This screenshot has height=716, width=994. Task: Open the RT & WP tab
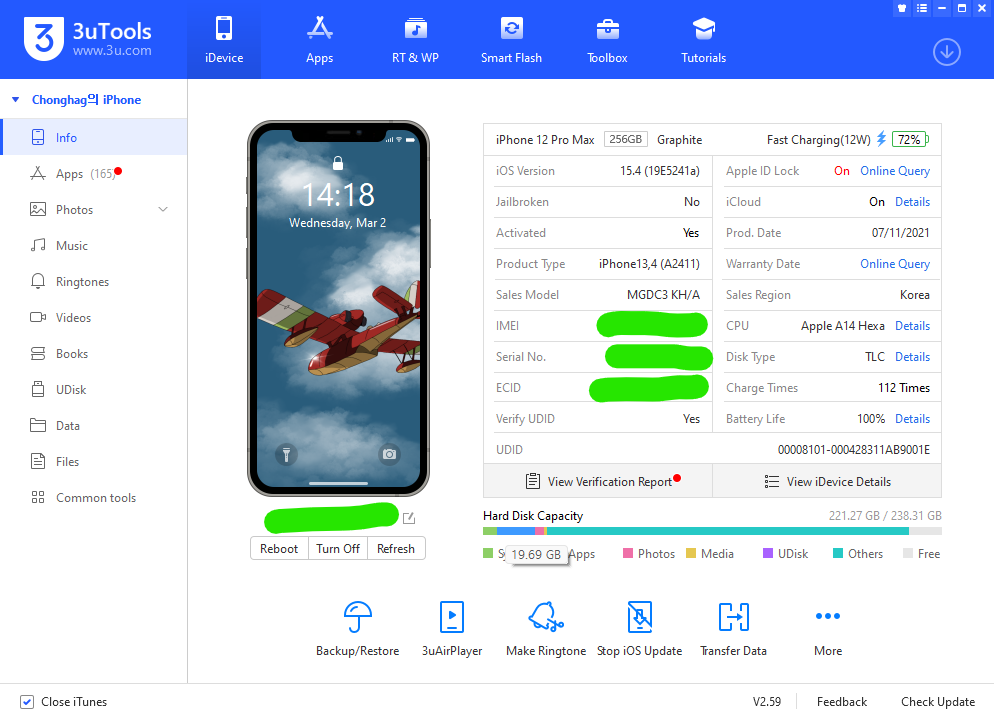pos(415,40)
